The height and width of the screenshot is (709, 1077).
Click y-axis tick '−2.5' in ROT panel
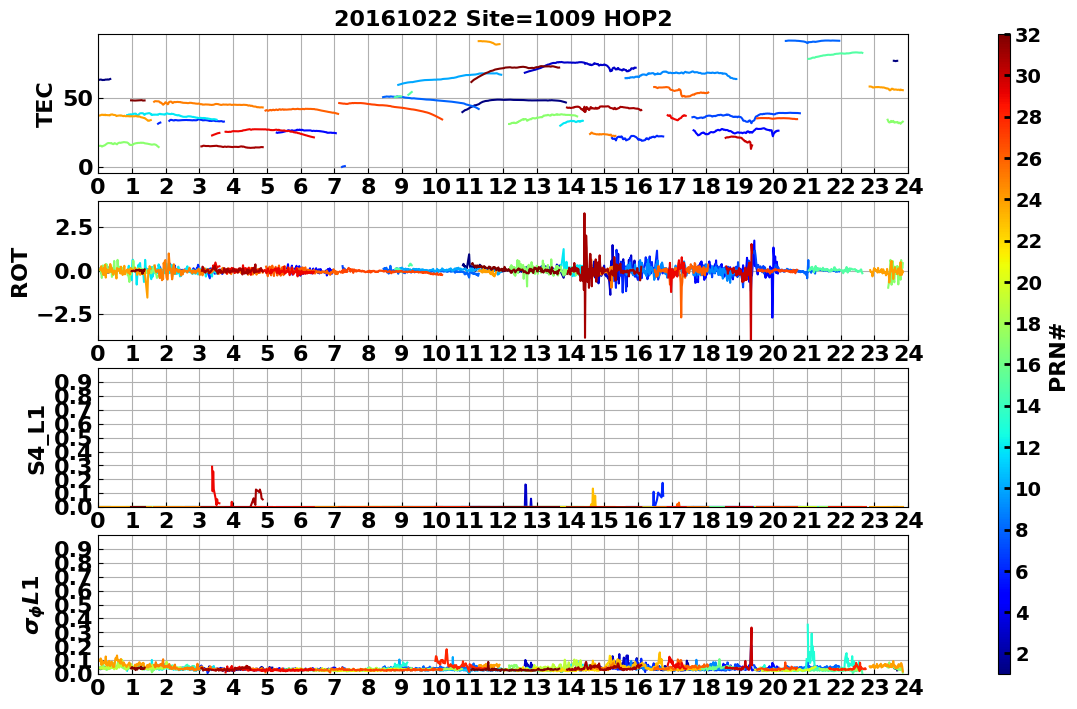[65, 315]
